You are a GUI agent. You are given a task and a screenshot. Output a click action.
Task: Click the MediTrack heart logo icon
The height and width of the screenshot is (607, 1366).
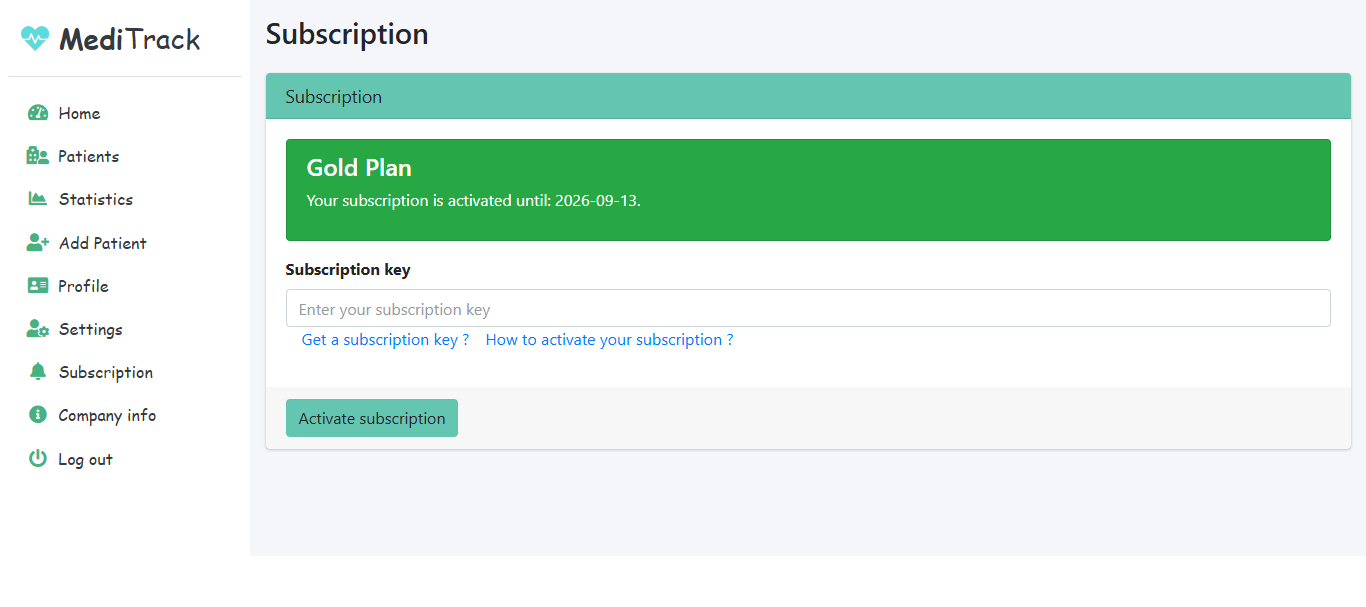click(x=35, y=39)
